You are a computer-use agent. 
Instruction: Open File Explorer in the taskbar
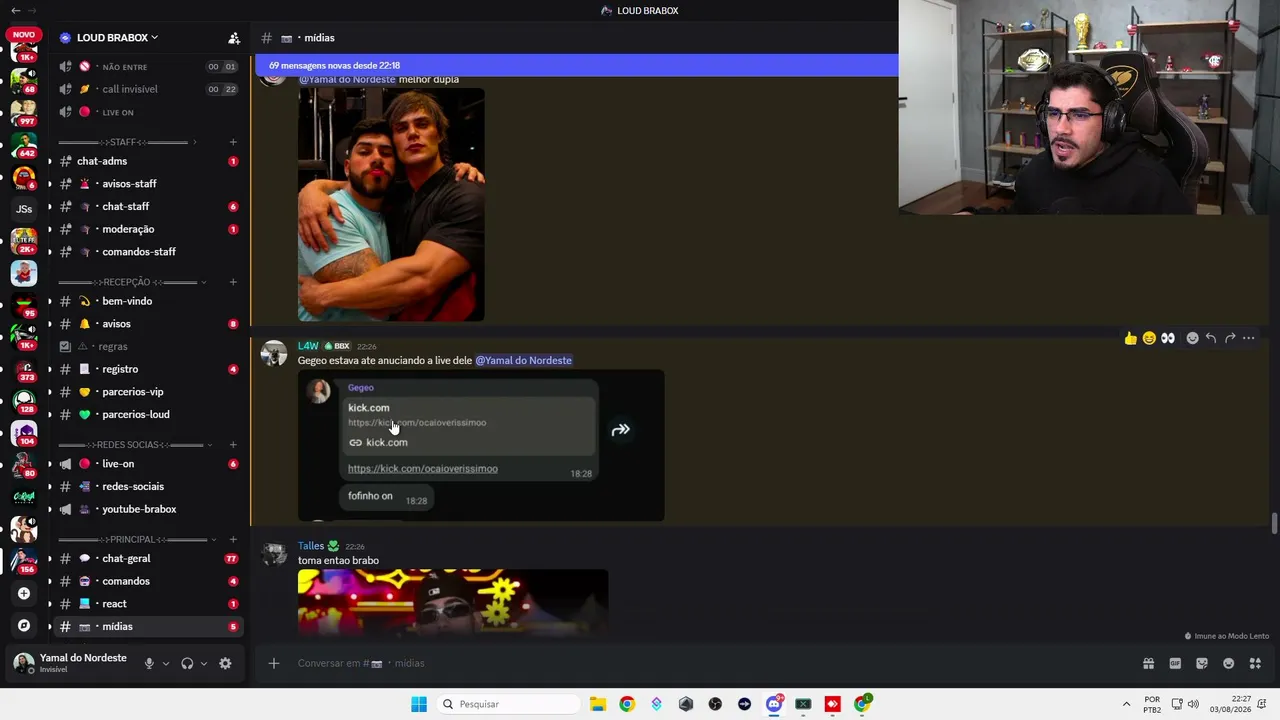598,704
